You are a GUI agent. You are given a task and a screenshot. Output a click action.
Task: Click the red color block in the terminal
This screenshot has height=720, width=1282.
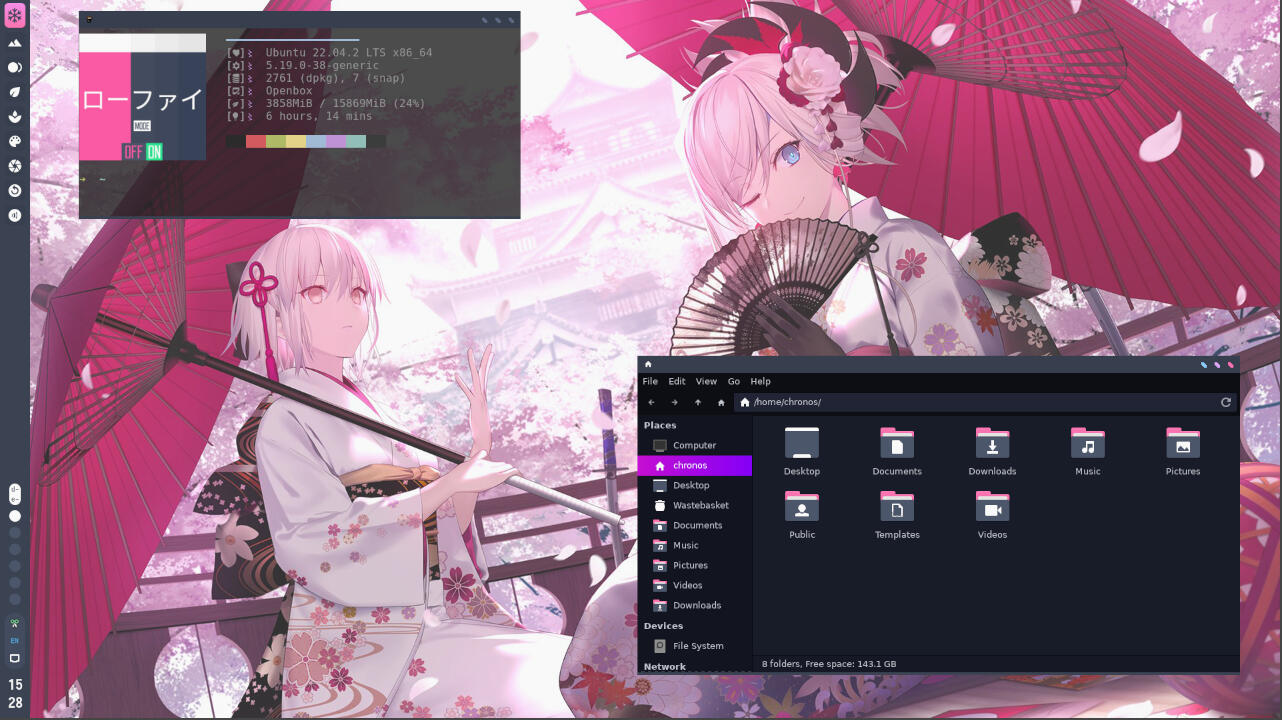[256, 141]
